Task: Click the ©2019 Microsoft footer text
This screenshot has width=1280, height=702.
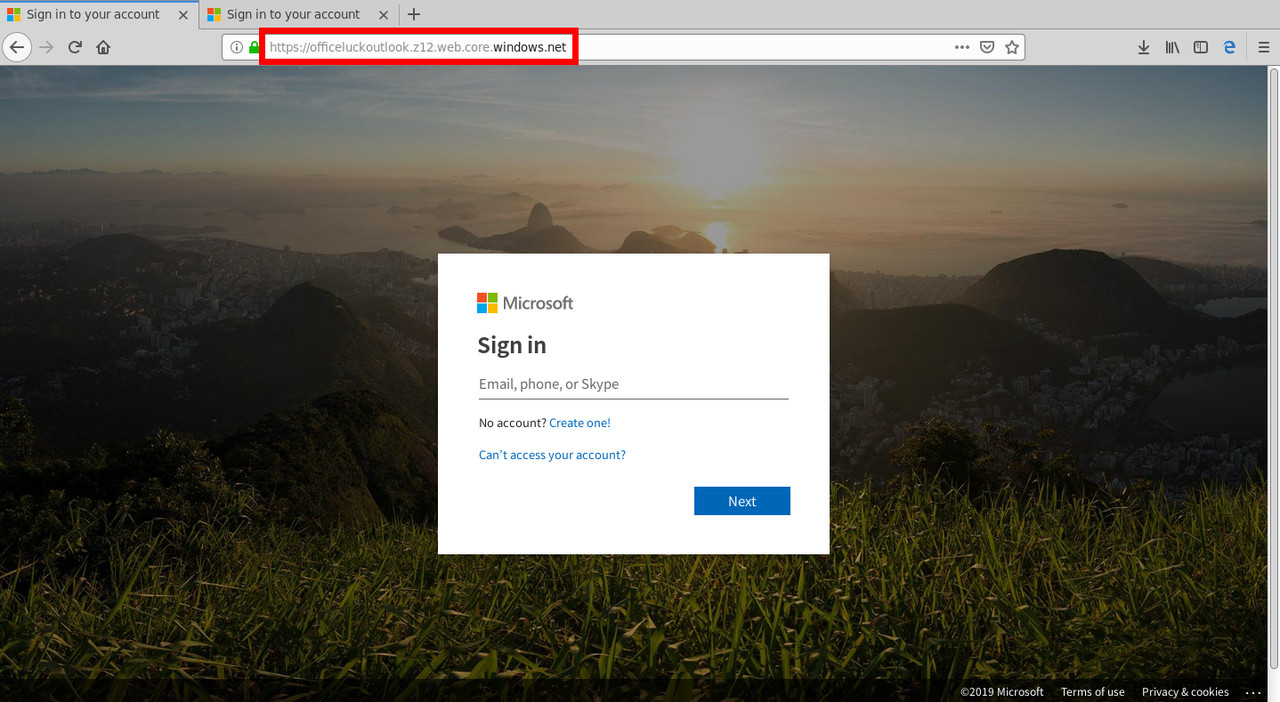Action: 1002,692
